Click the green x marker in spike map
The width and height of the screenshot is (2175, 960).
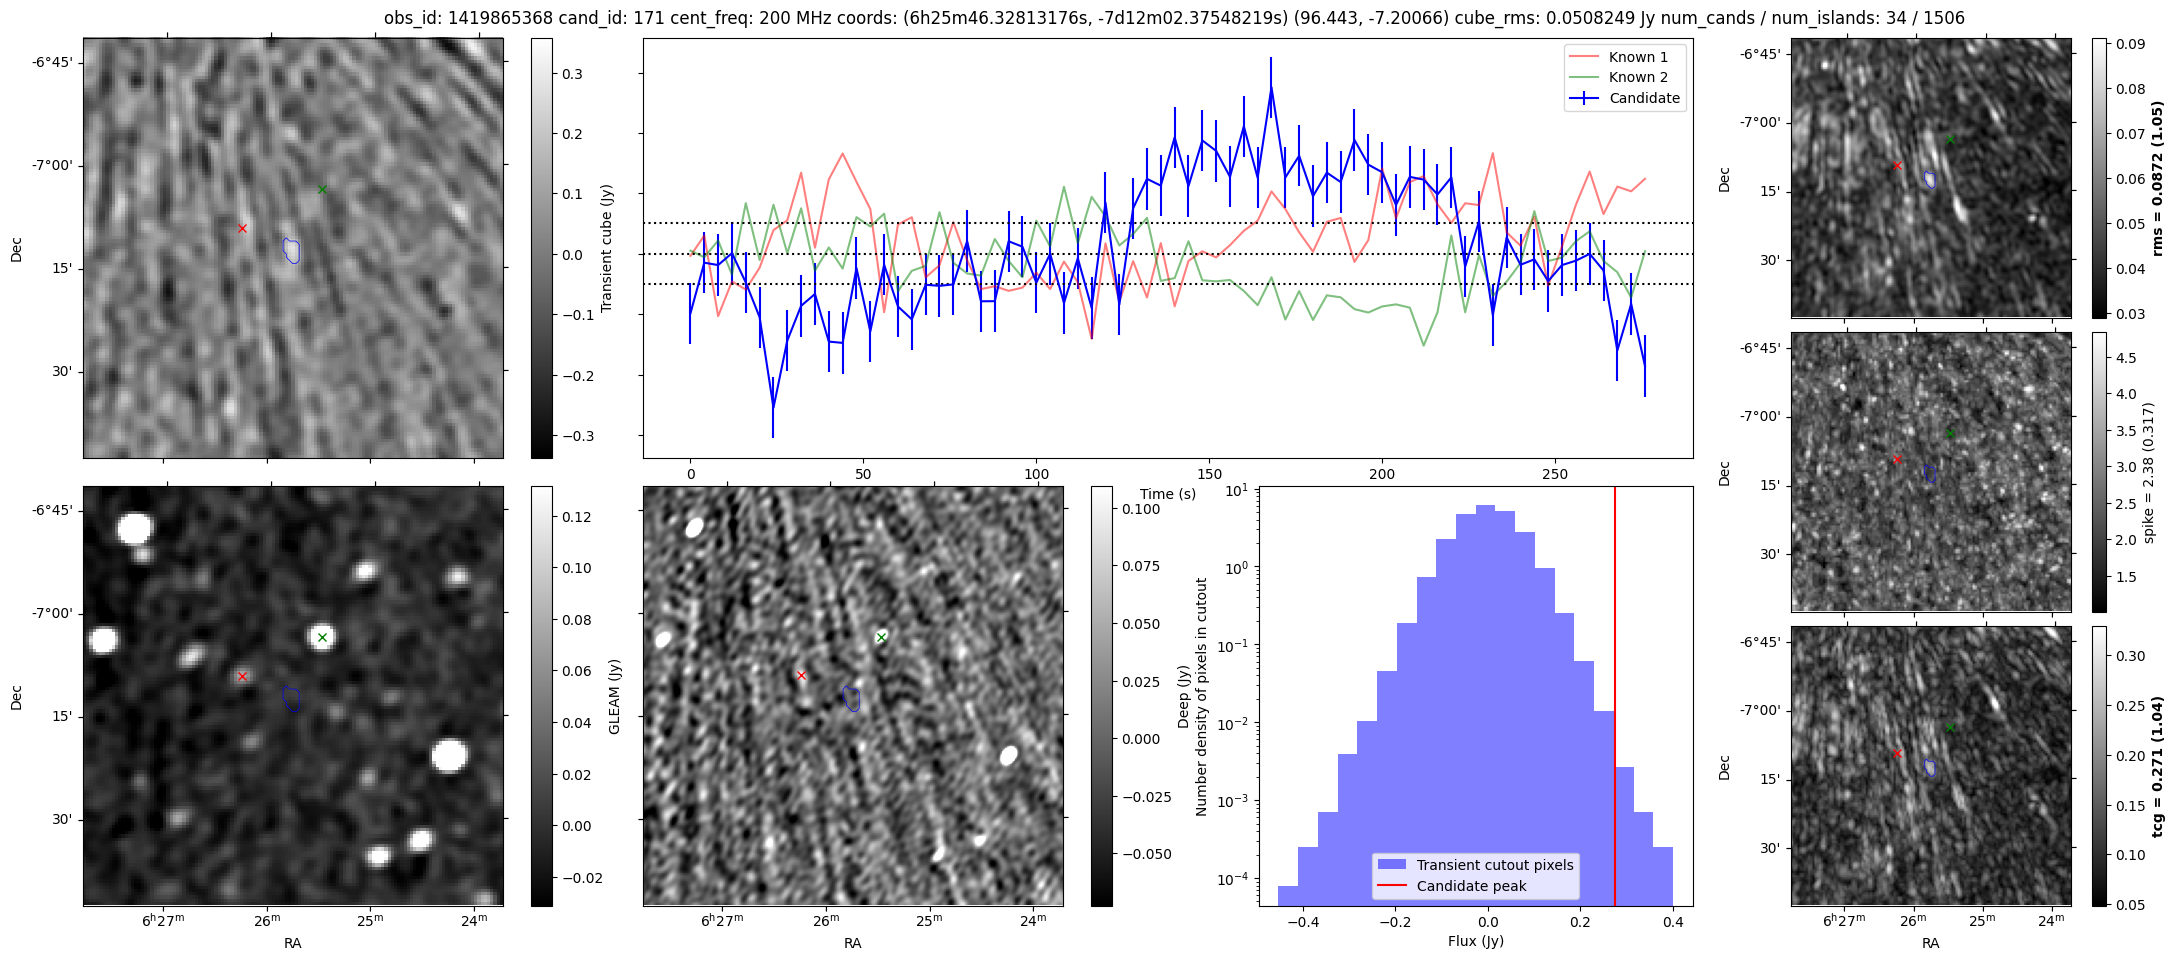point(1950,433)
